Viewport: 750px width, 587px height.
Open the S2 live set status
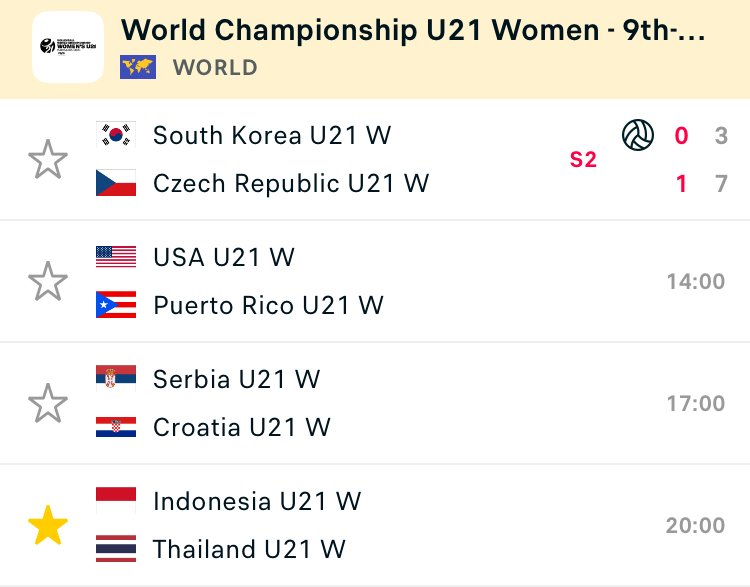583,159
